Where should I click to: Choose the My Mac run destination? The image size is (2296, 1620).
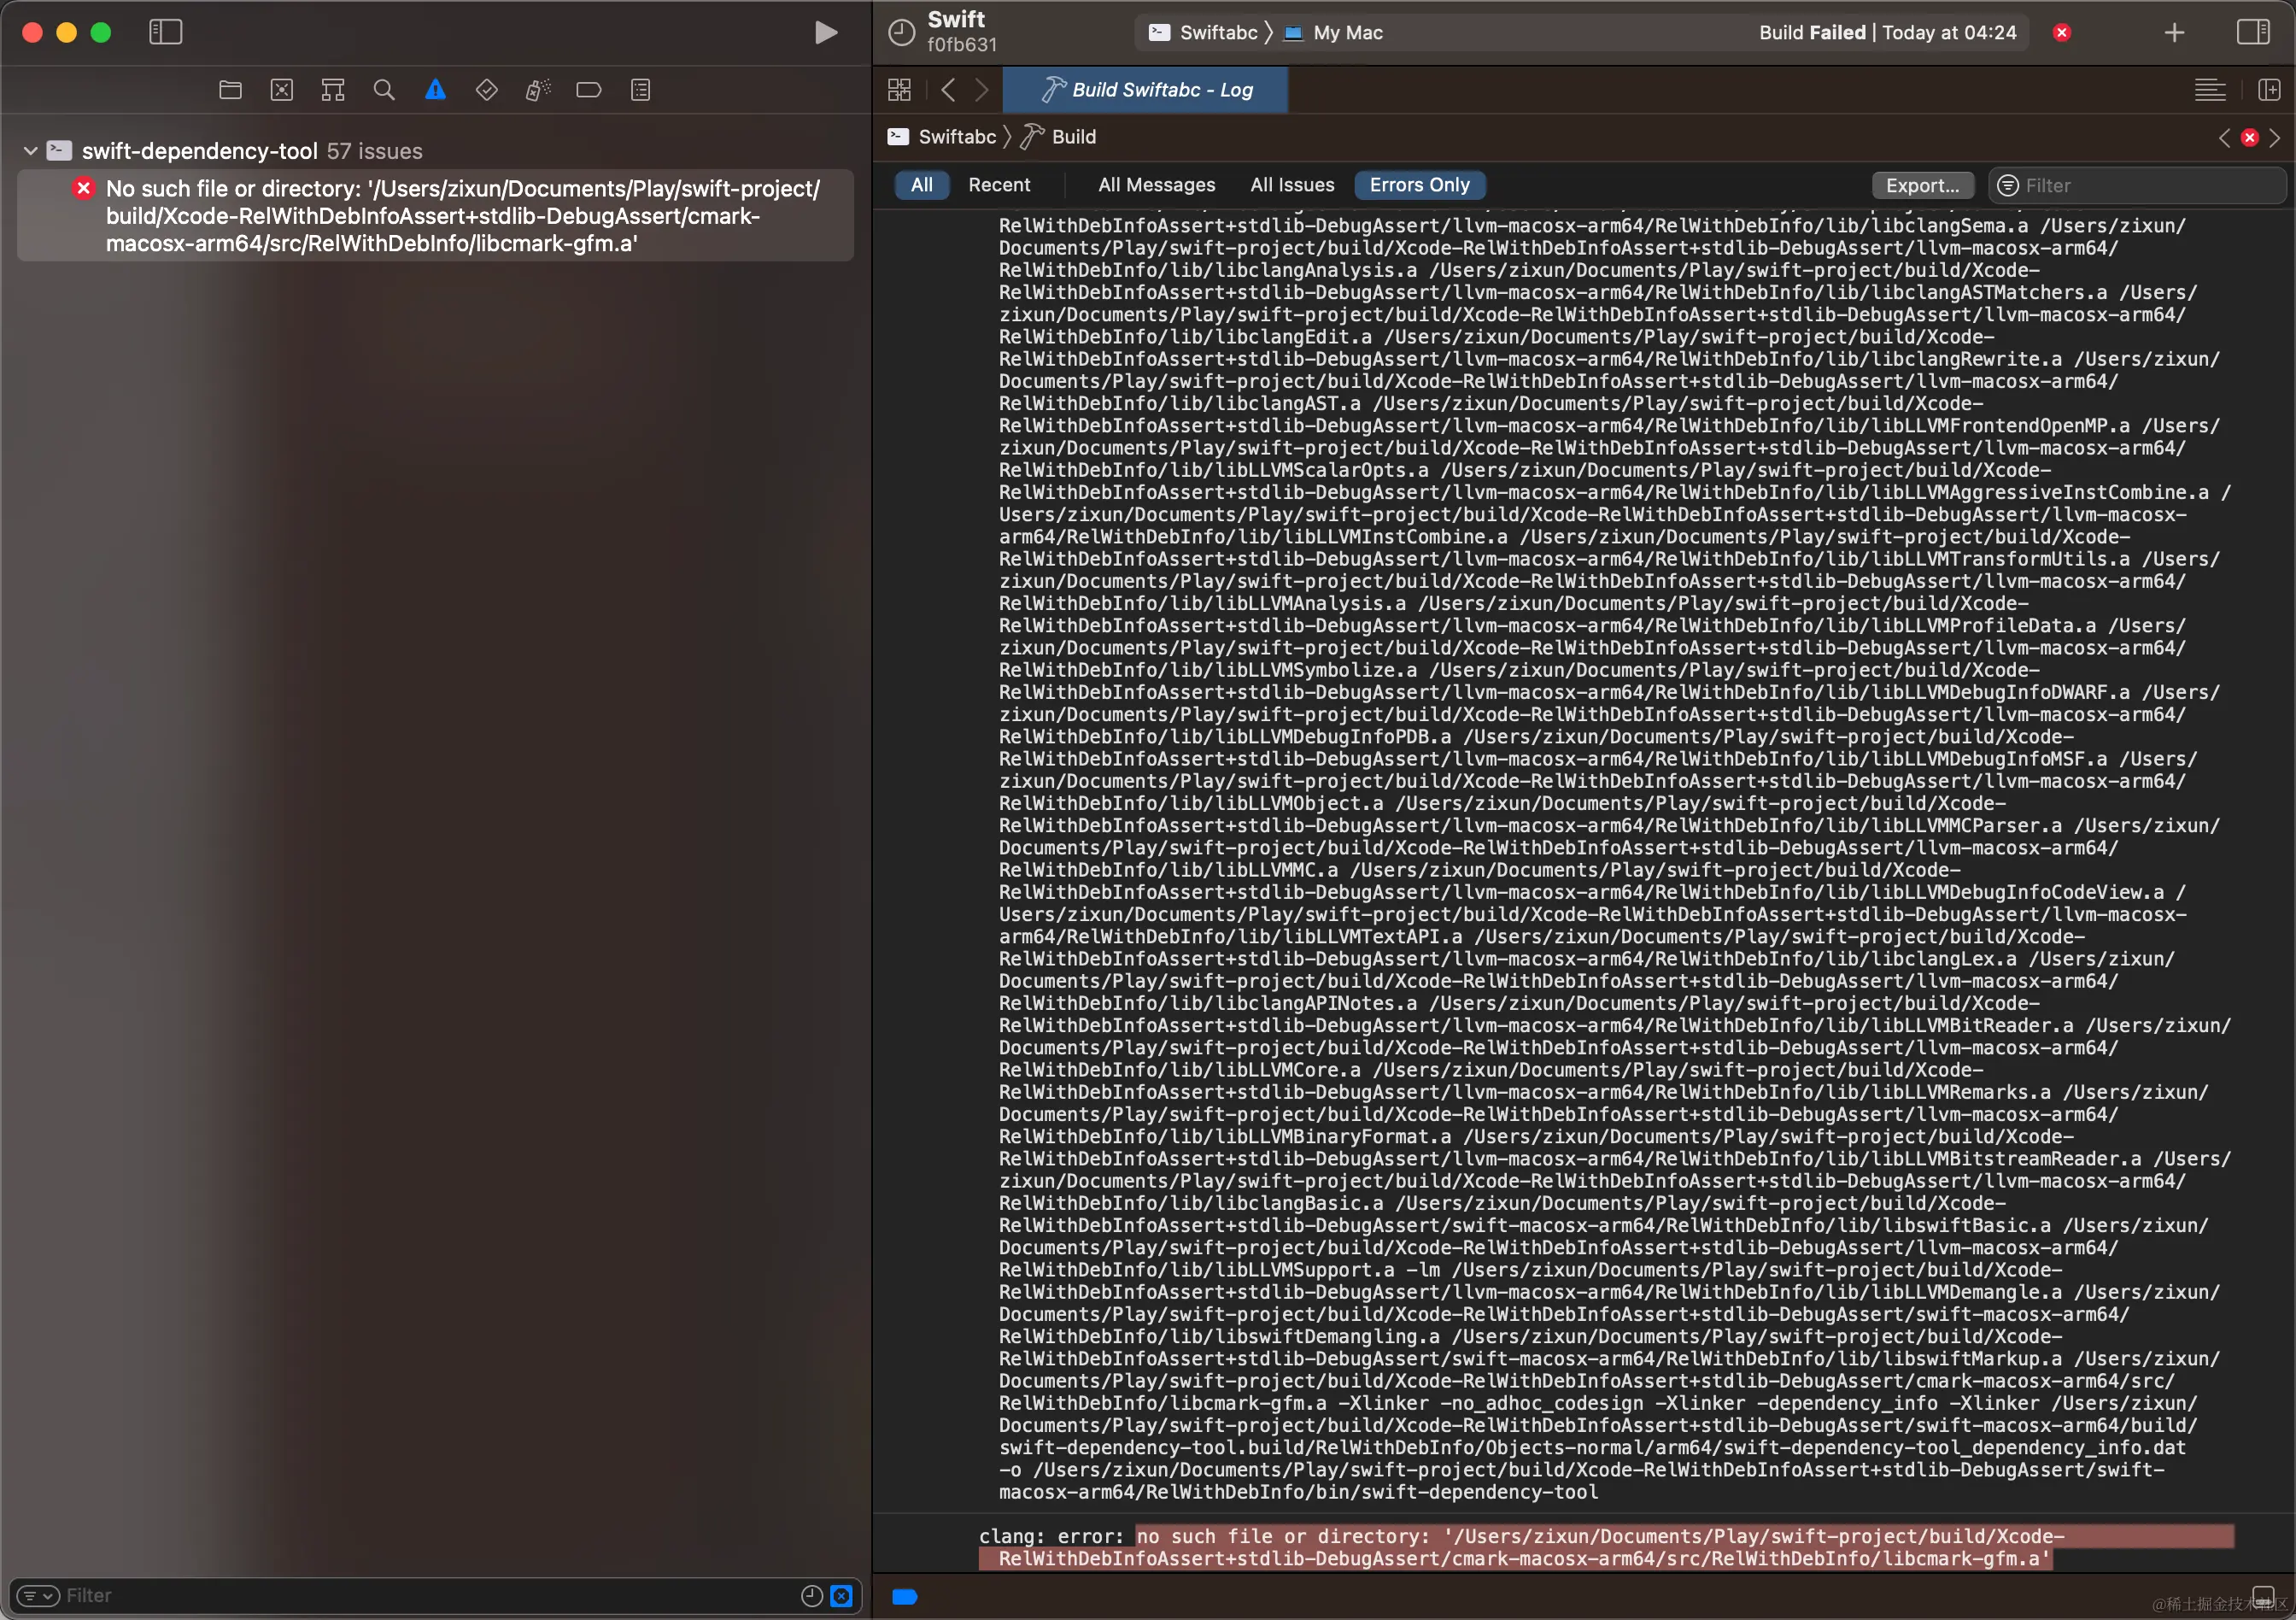click(1333, 32)
